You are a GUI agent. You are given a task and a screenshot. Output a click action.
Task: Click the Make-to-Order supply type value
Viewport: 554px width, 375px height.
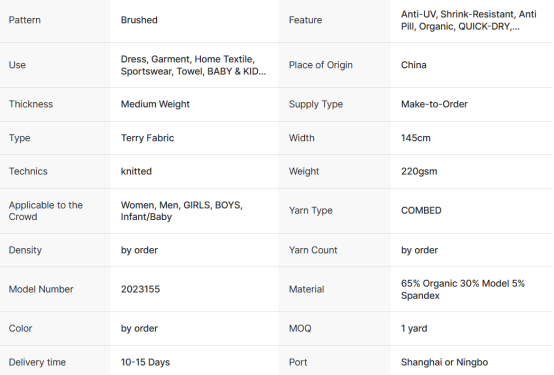tap(434, 104)
